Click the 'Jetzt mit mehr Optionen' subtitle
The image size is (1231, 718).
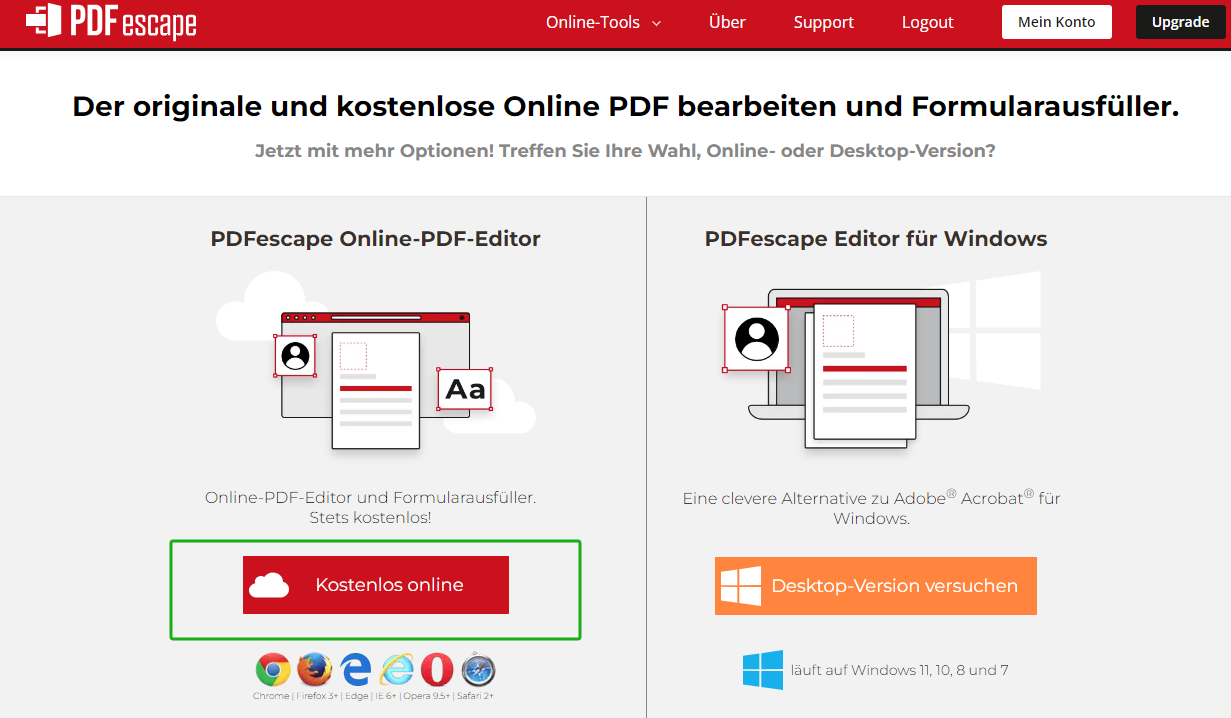pyautogui.click(x=625, y=151)
